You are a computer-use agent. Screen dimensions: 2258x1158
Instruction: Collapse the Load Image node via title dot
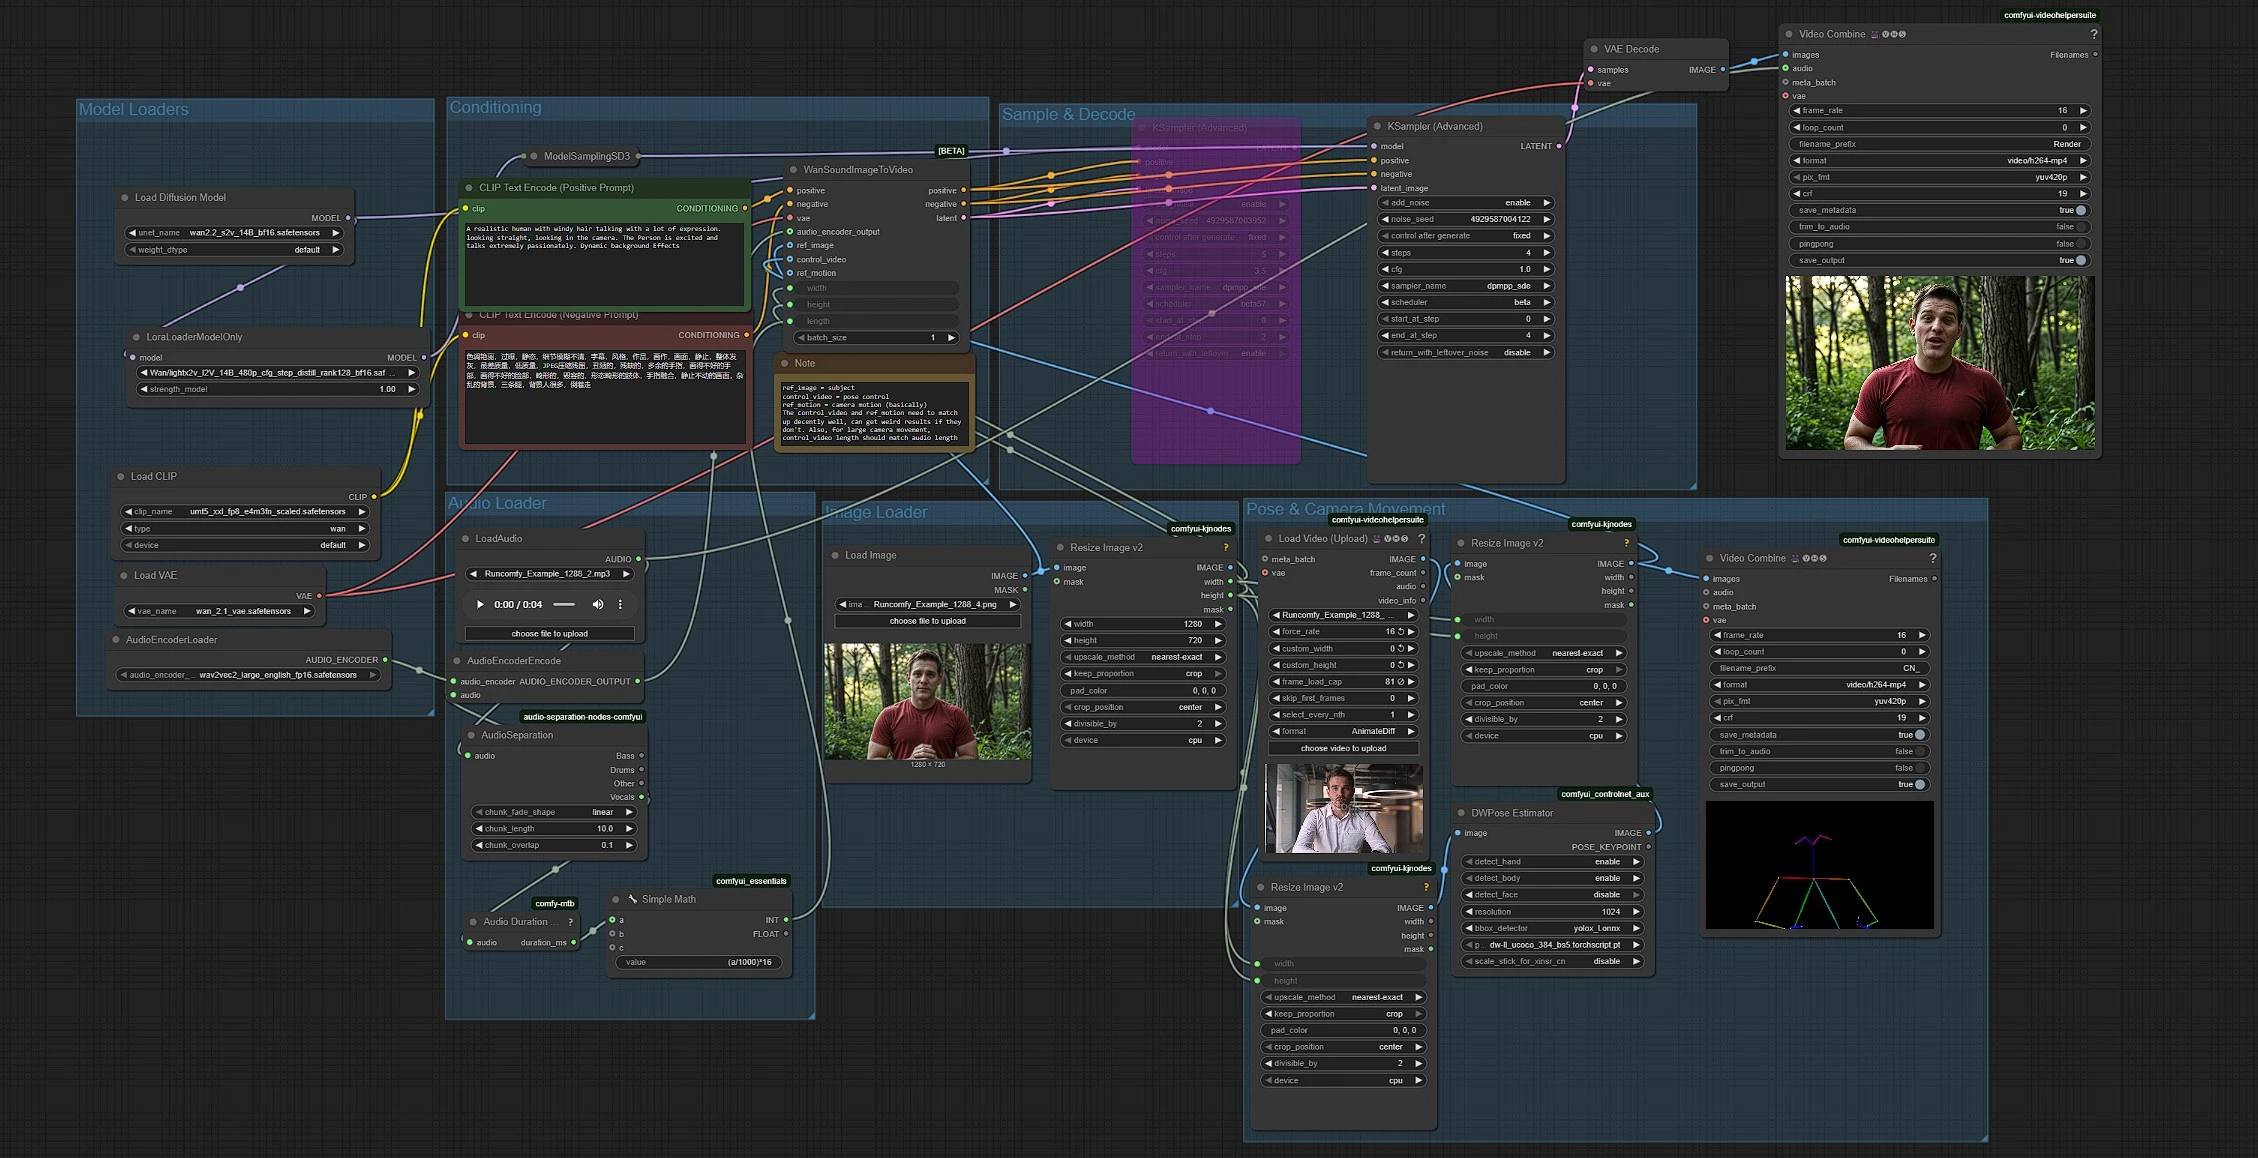835,555
